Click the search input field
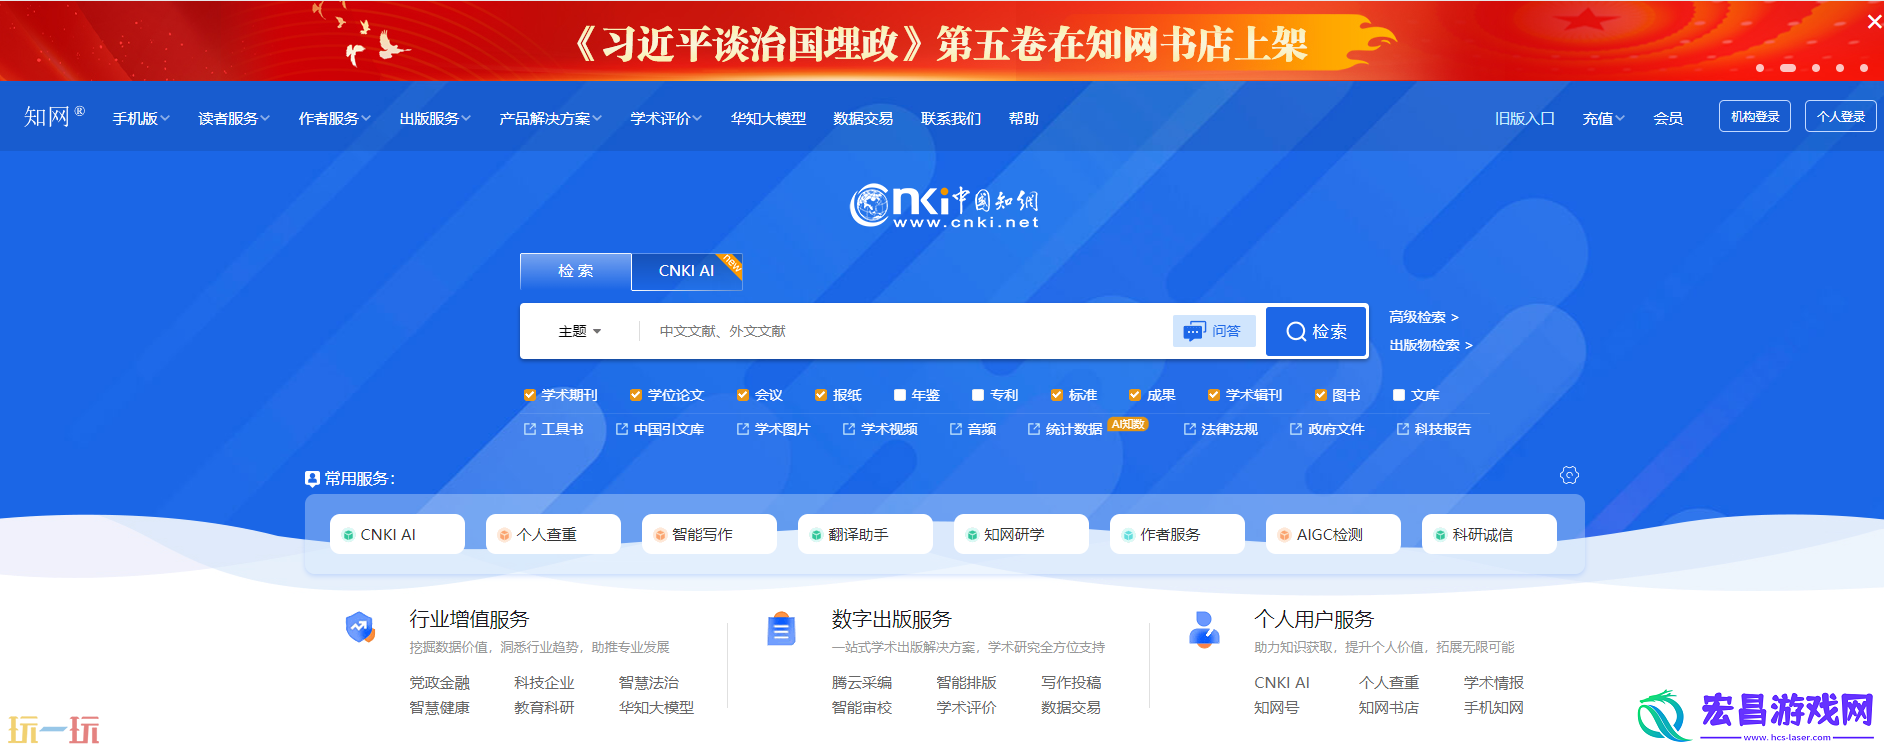The image size is (1884, 749). [905, 331]
